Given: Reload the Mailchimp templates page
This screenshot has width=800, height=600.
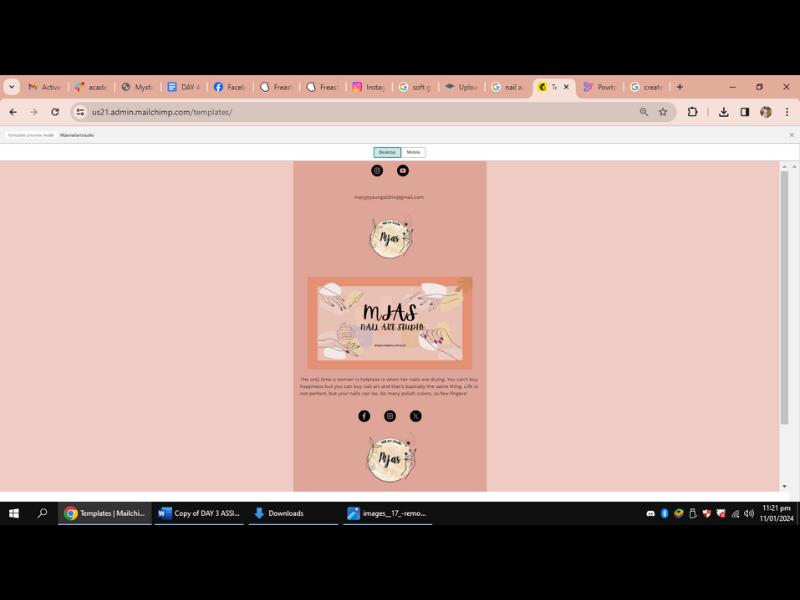Looking at the screenshot, I should coord(55,112).
